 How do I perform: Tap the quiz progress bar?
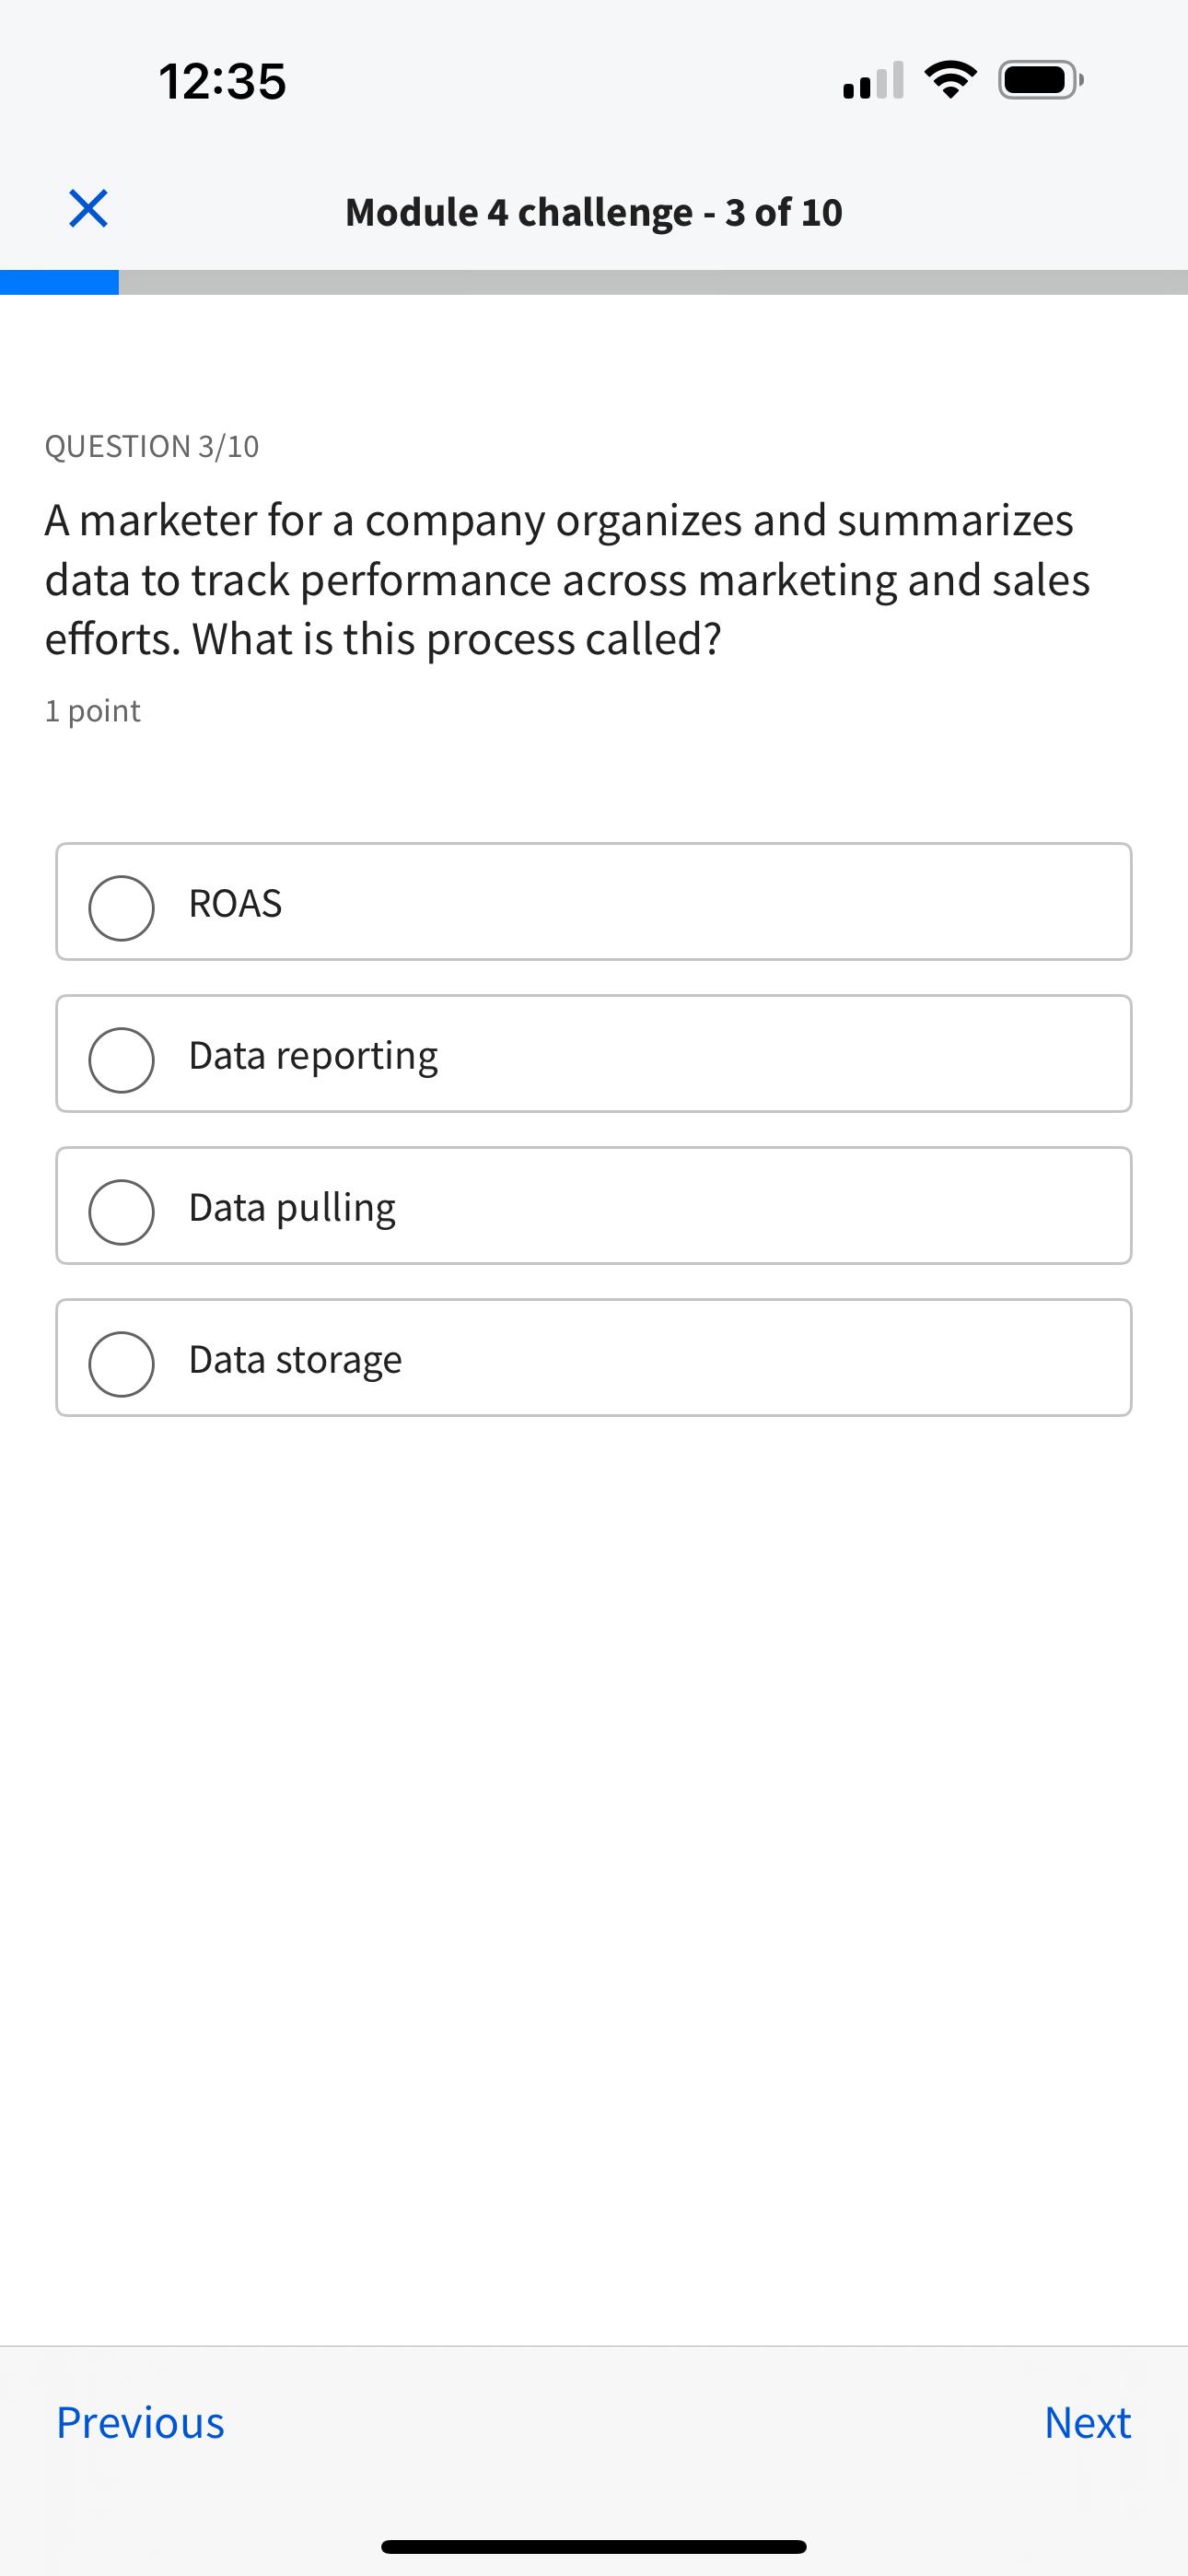tap(594, 283)
